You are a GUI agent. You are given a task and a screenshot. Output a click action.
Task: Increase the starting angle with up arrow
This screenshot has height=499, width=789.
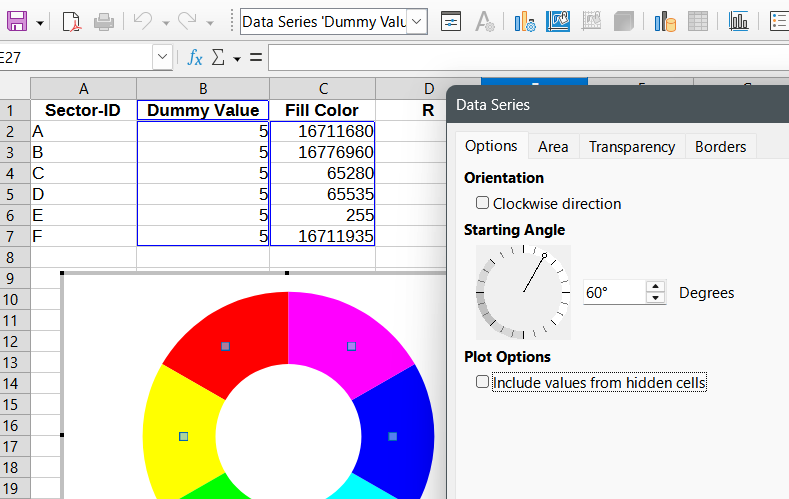(x=656, y=287)
